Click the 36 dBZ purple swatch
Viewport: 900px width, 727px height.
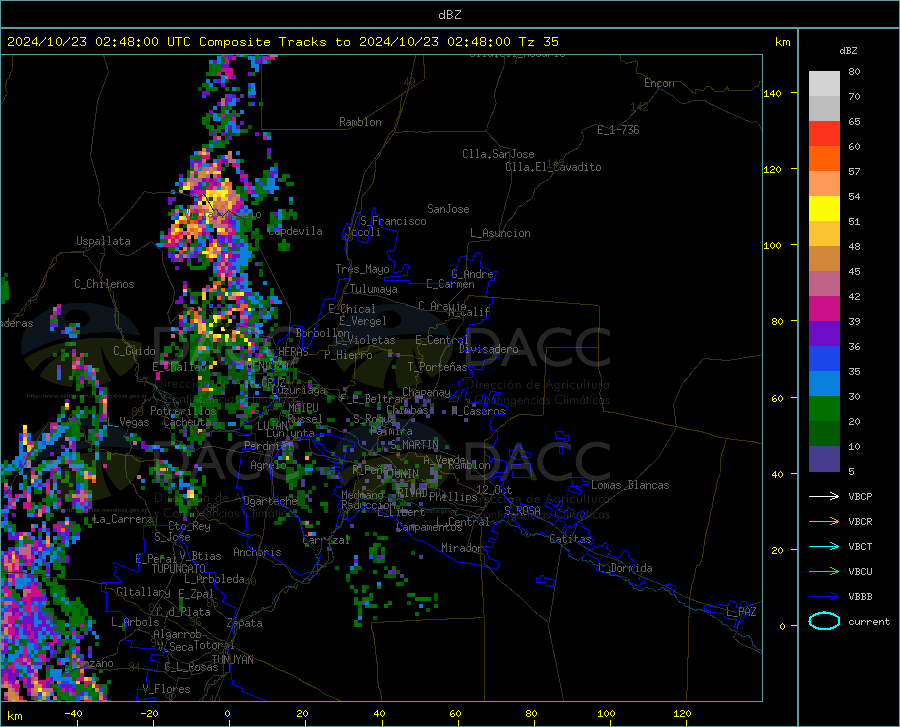coord(824,334)
